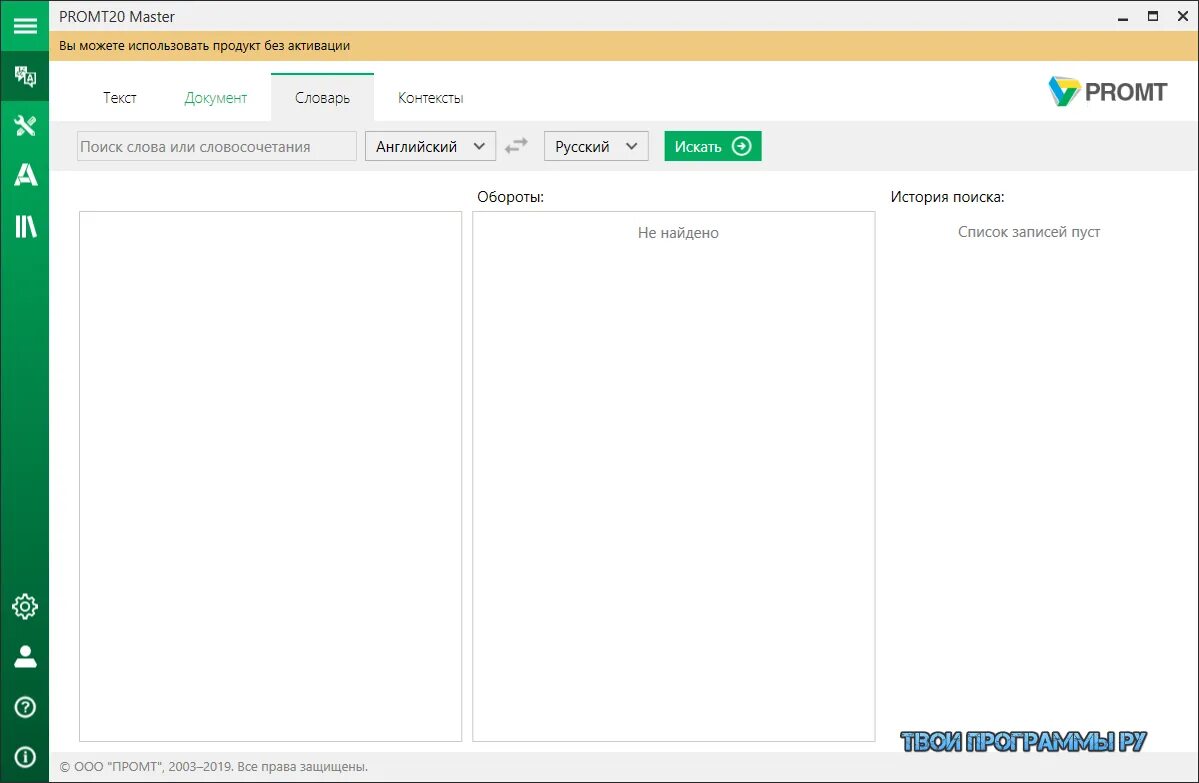Open the library books icon in sidebar
Viewport: 1199px width, 783px height.
tap(24, 226)
